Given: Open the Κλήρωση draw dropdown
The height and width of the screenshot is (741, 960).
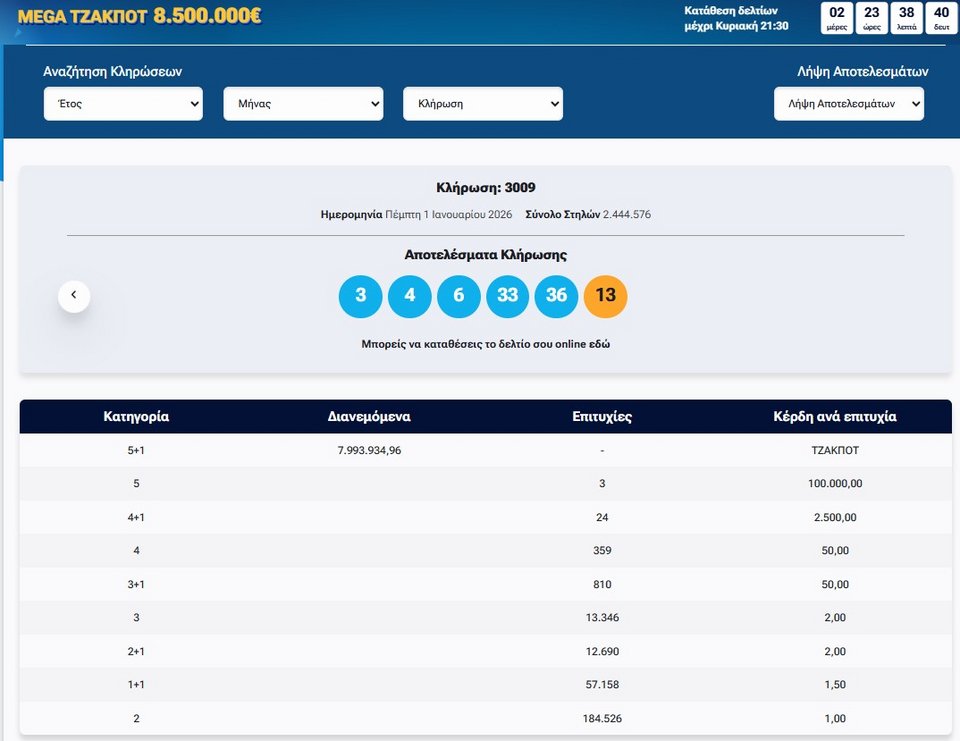Looking at the screenshot, I should [483, 104].
